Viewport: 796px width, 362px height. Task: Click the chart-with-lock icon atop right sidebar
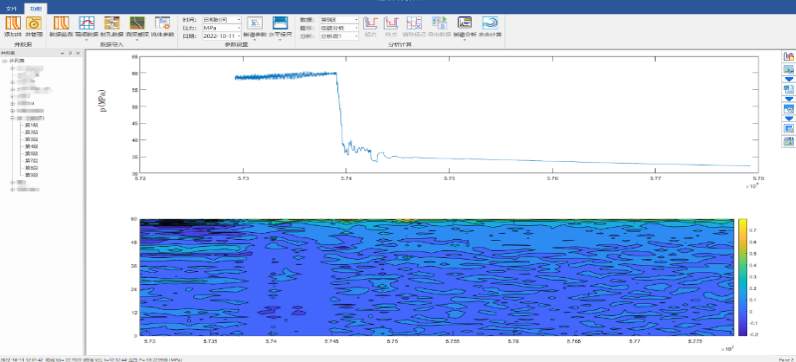tap(788, 57)
